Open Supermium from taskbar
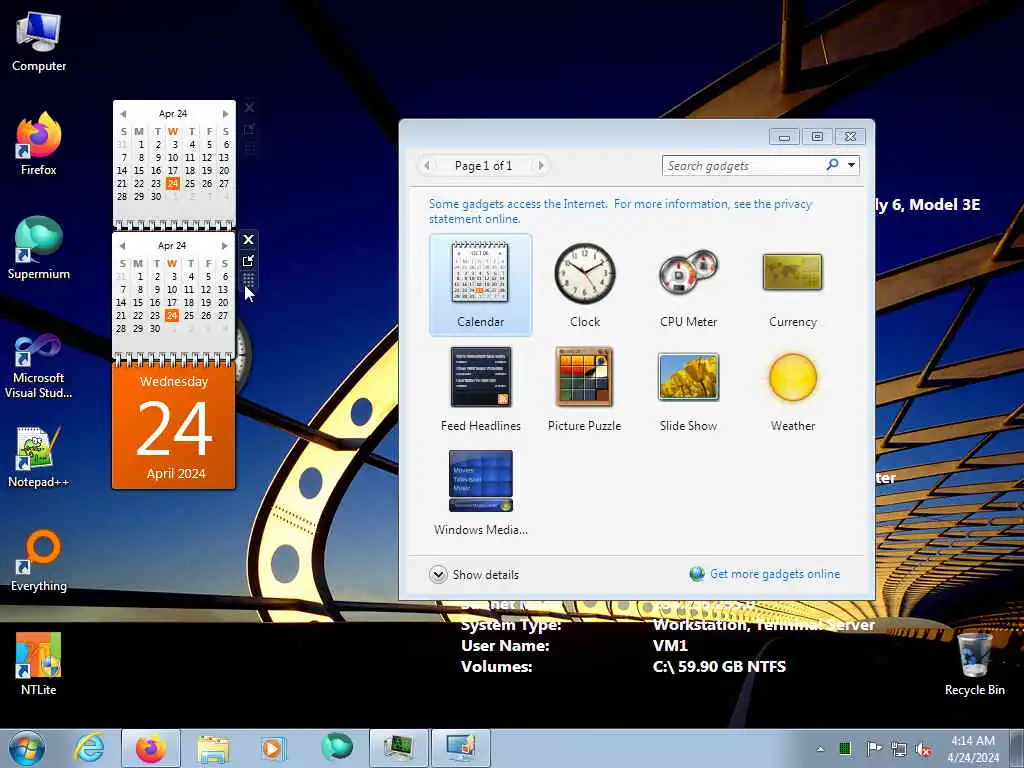Viewport: 1024px width, 768px height. (x=336, y=748)
